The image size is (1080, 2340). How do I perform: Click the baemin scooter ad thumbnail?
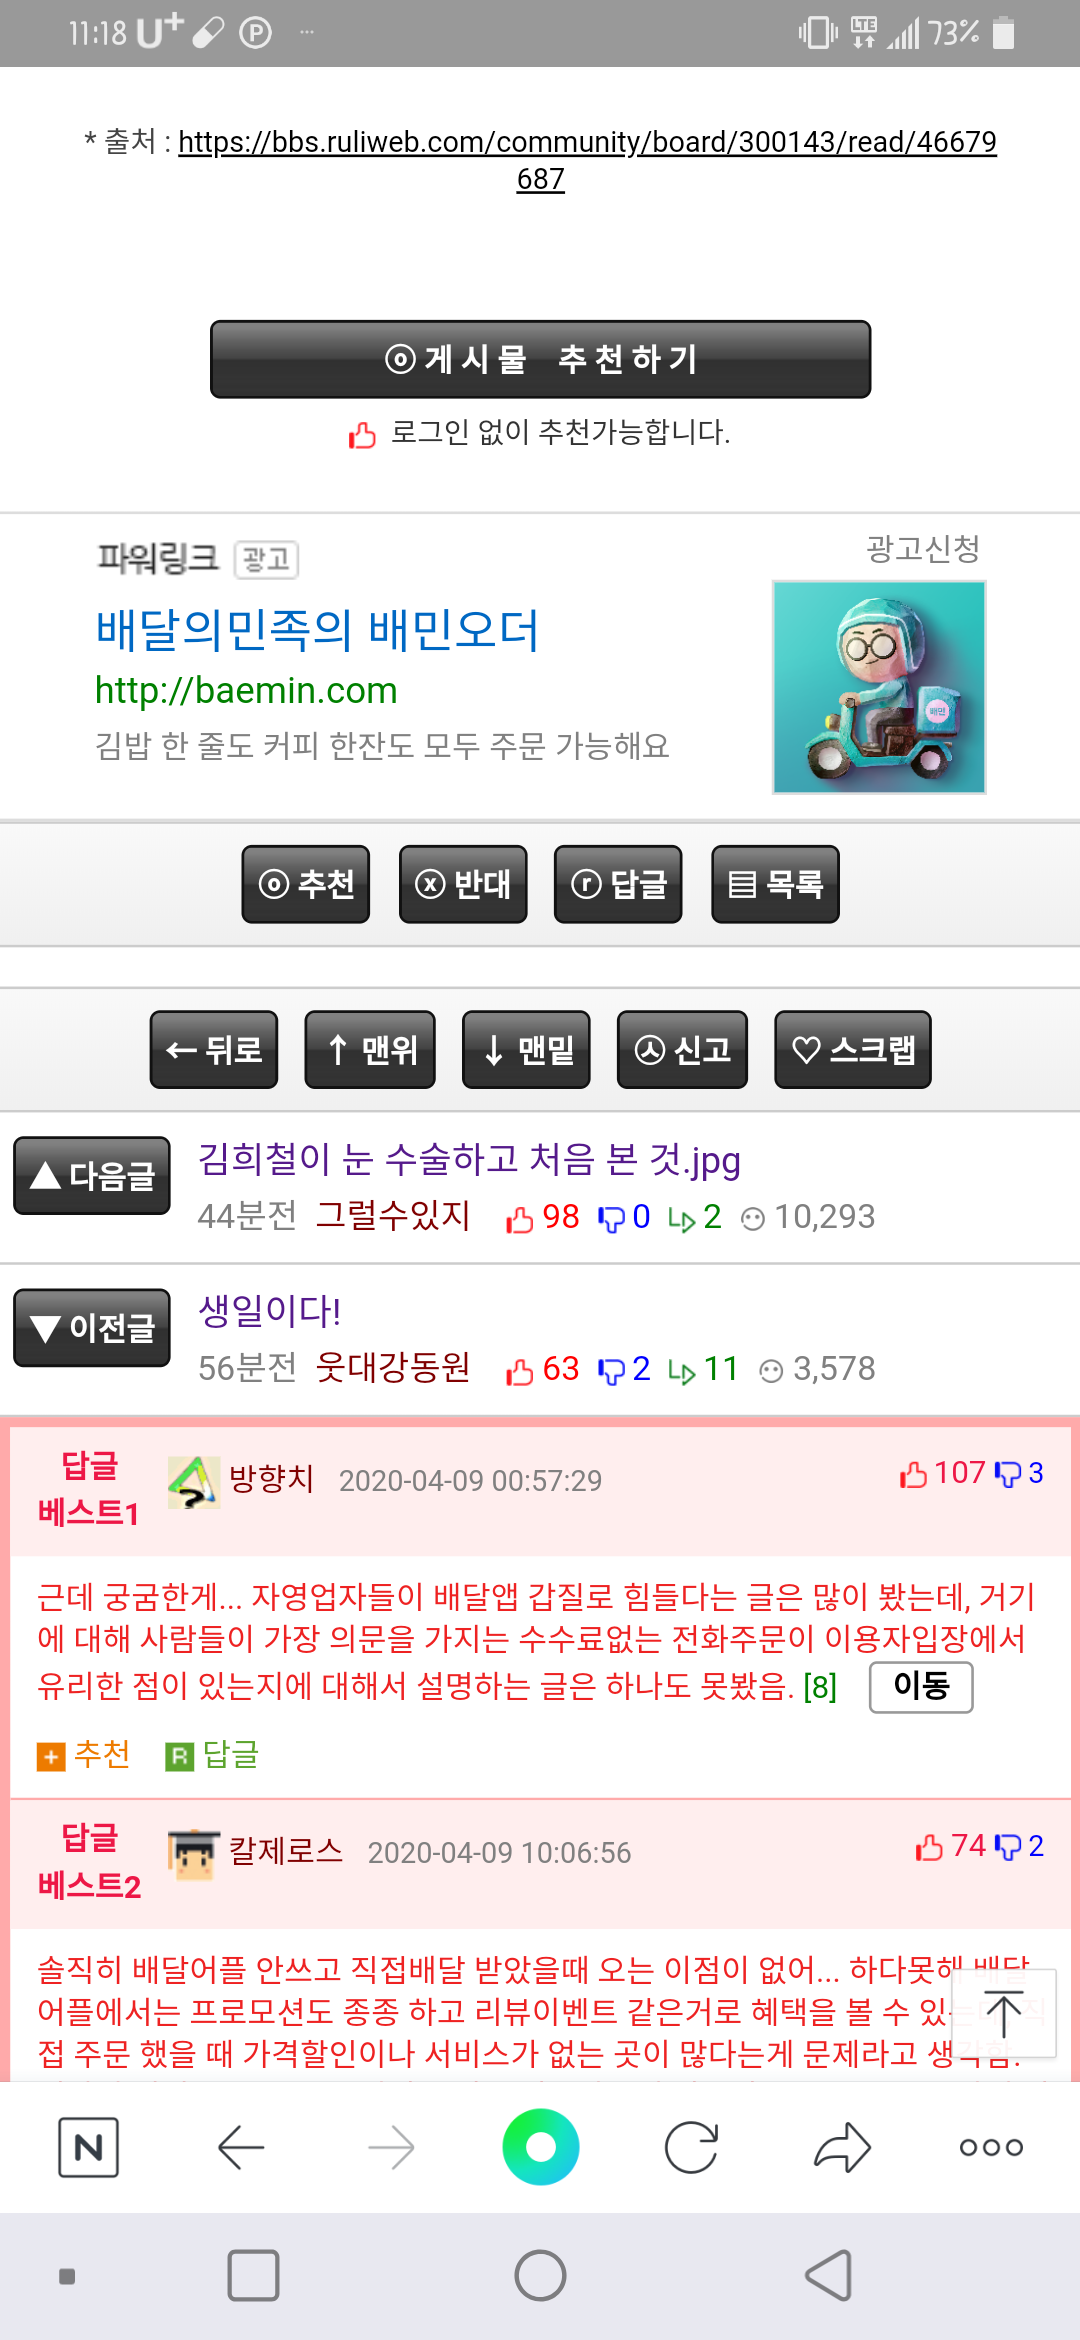[x=879, y=687]
